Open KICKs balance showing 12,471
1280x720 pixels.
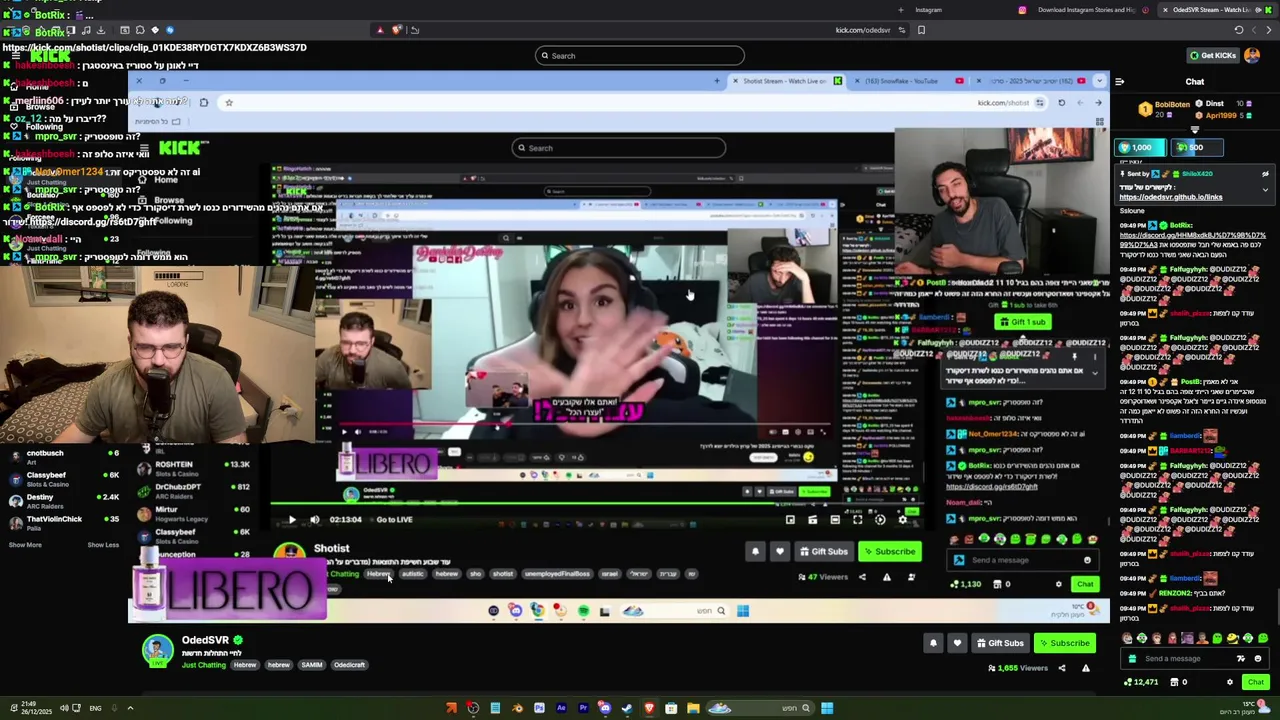pos(1141,682)
